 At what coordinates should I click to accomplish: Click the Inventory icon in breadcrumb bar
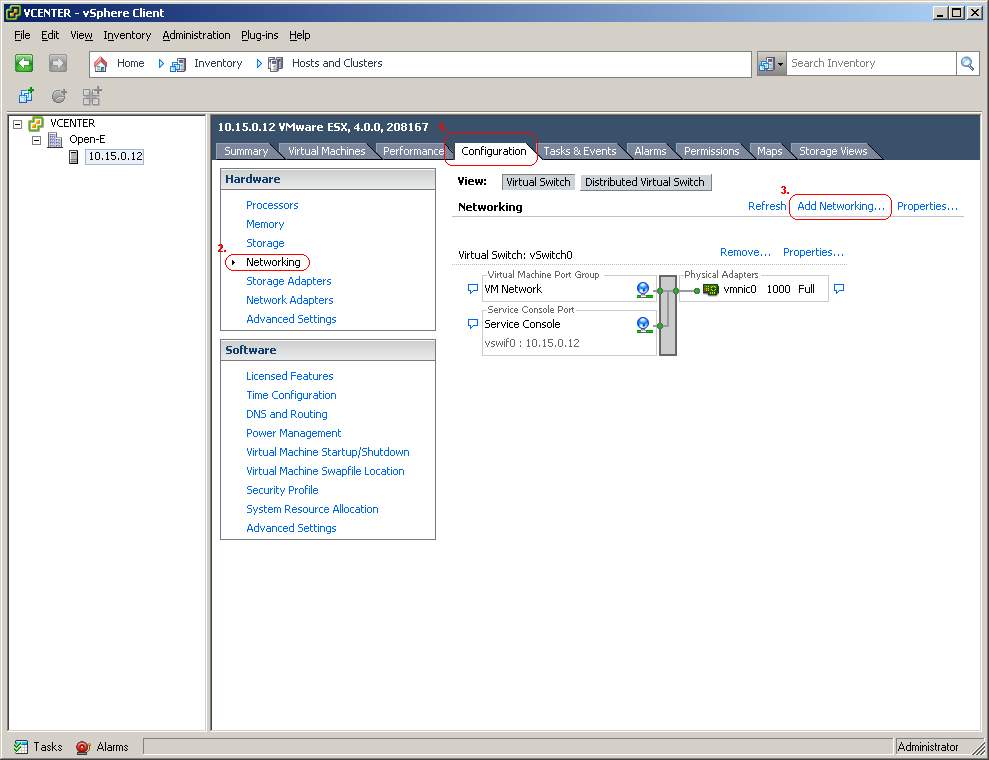178,64
